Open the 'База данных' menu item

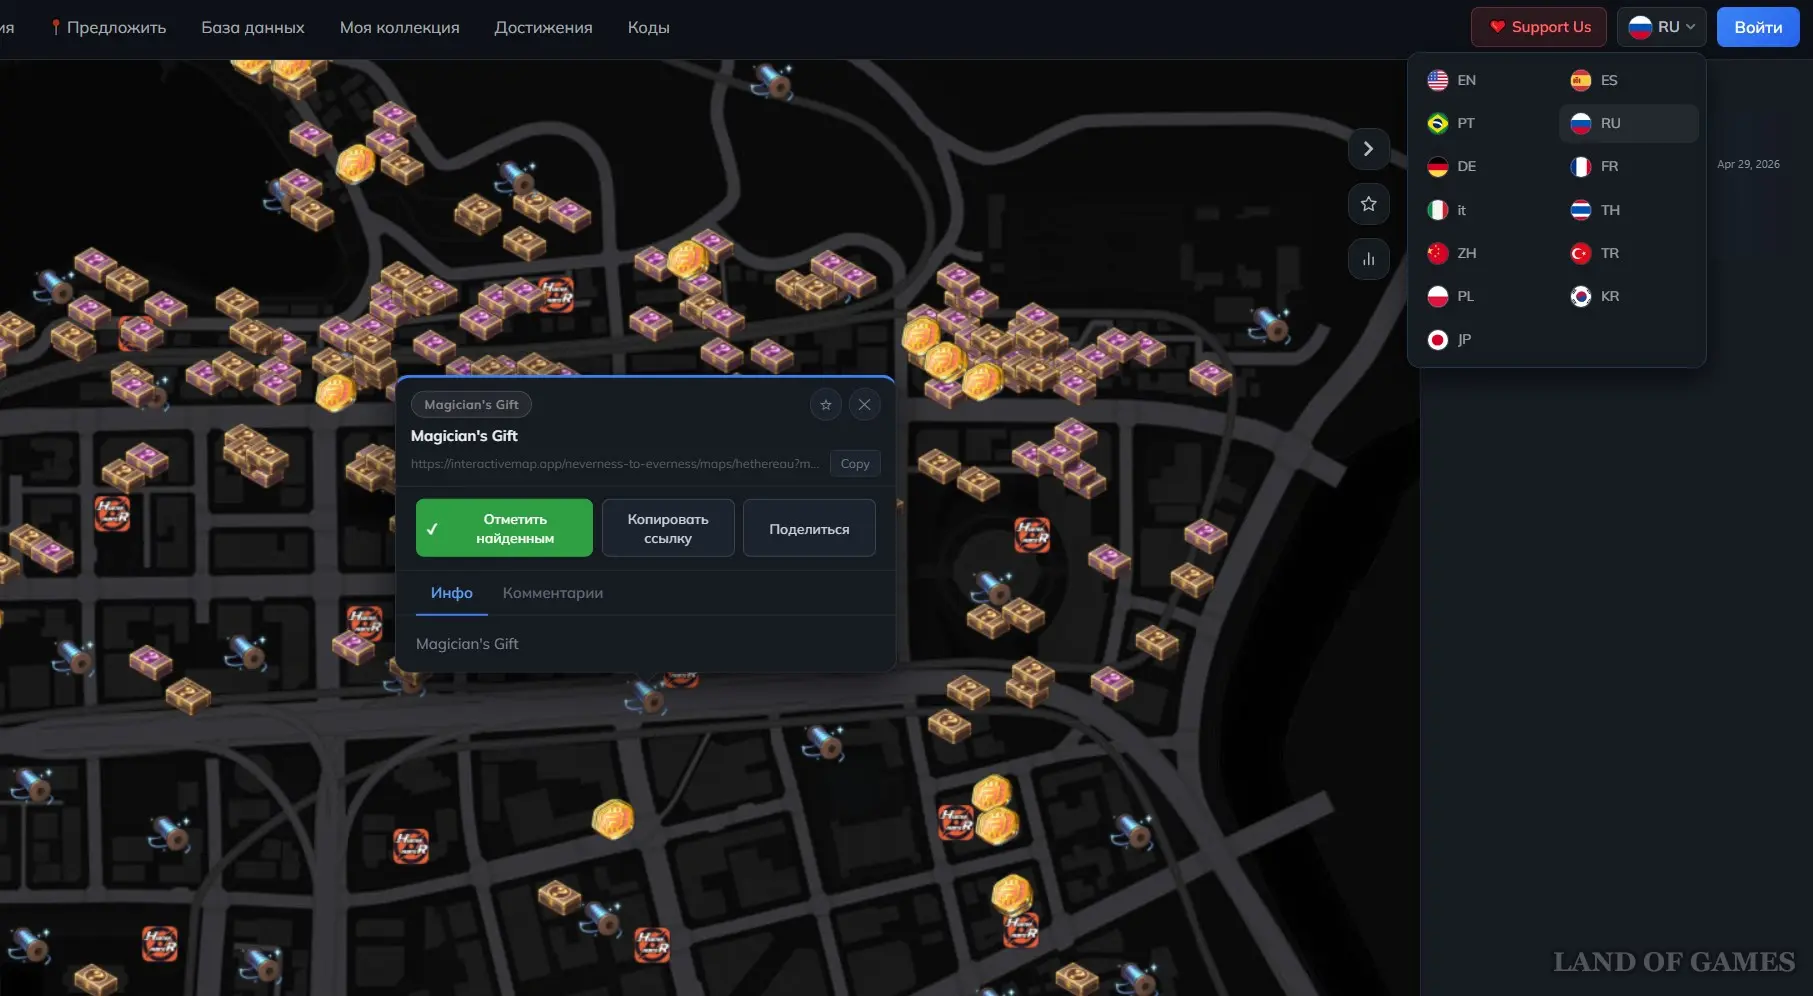pyautogui.click(x=253, y=28)
